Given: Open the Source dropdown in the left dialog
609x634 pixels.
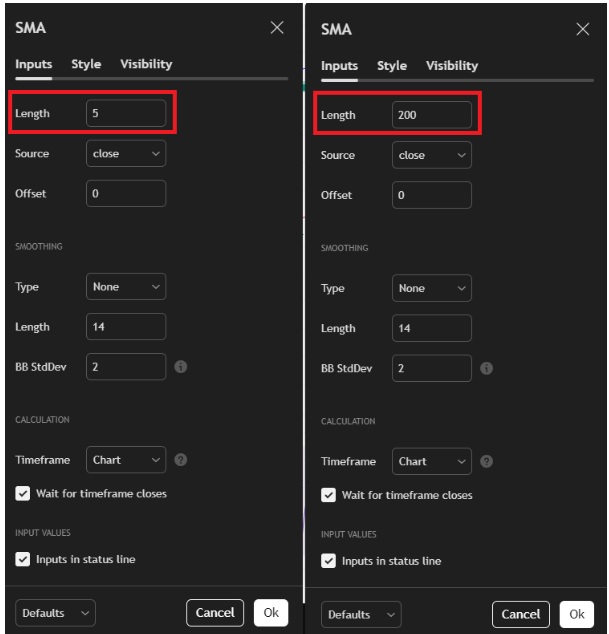Looking at the screenshot, I should tap(126, 154).
